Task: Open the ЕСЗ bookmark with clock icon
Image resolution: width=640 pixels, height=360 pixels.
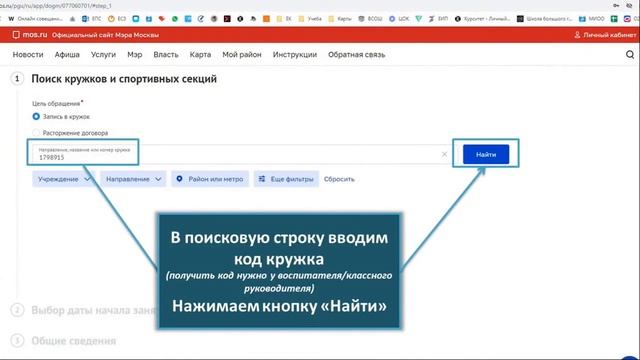Action: [117, 19]
